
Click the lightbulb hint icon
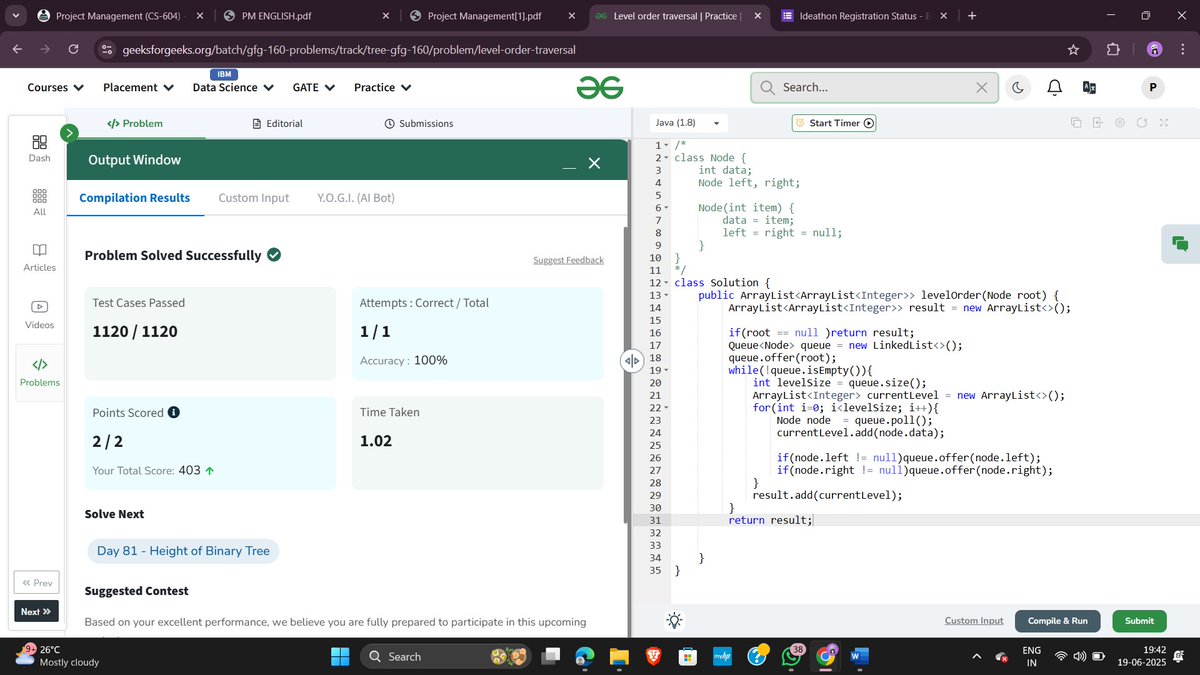(675, 620)
